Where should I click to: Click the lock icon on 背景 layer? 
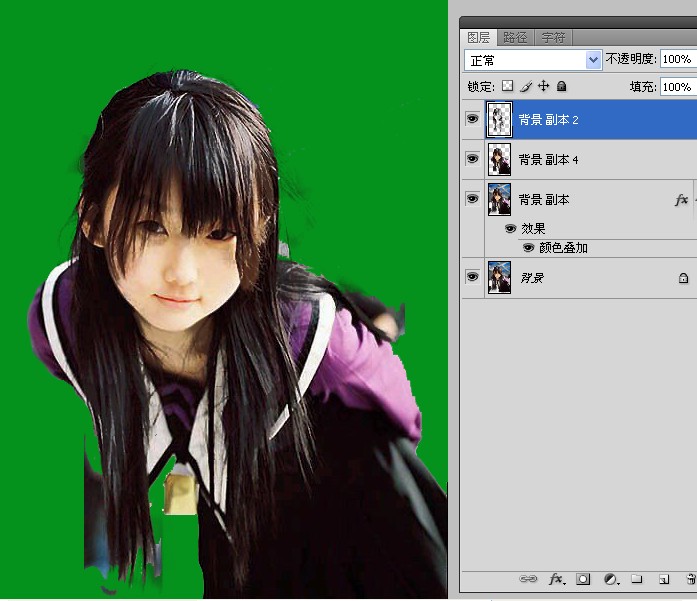684,278
